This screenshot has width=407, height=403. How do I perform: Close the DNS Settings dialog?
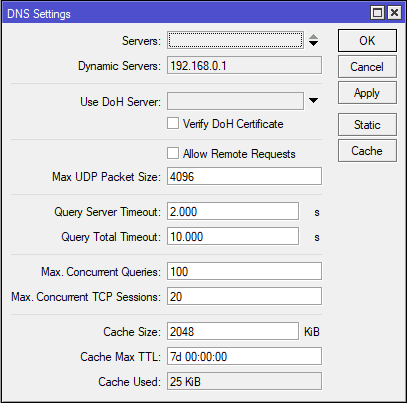click(x=394, y=13)
